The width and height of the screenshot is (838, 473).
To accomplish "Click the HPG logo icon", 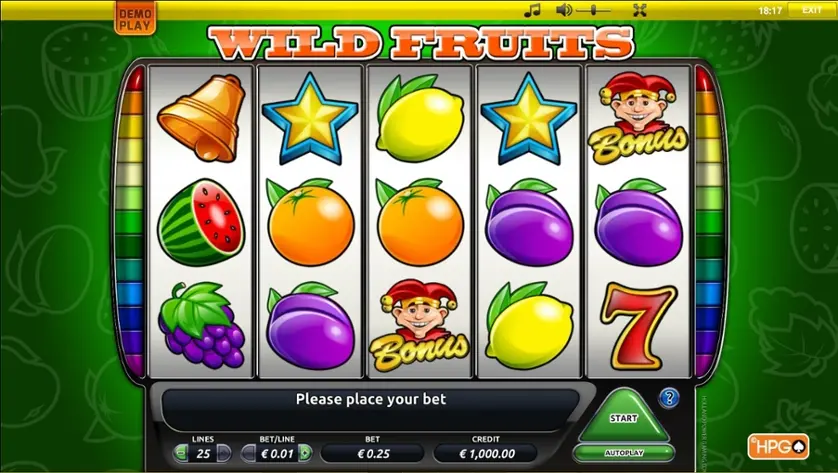I will point(778,446).
